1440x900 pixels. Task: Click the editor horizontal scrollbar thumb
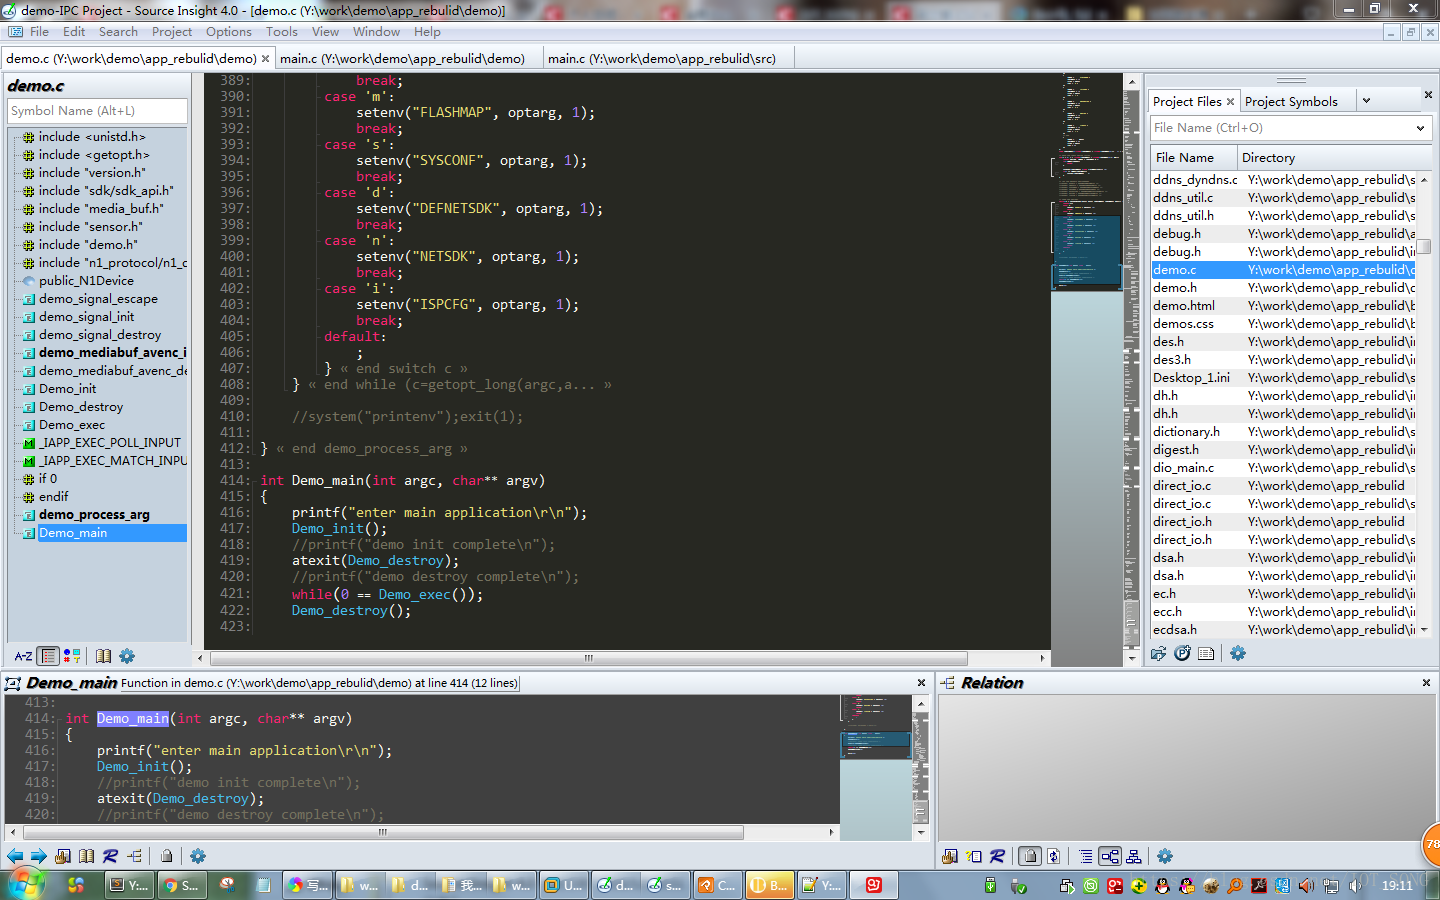pyautogui.click(x=589, y=658)
